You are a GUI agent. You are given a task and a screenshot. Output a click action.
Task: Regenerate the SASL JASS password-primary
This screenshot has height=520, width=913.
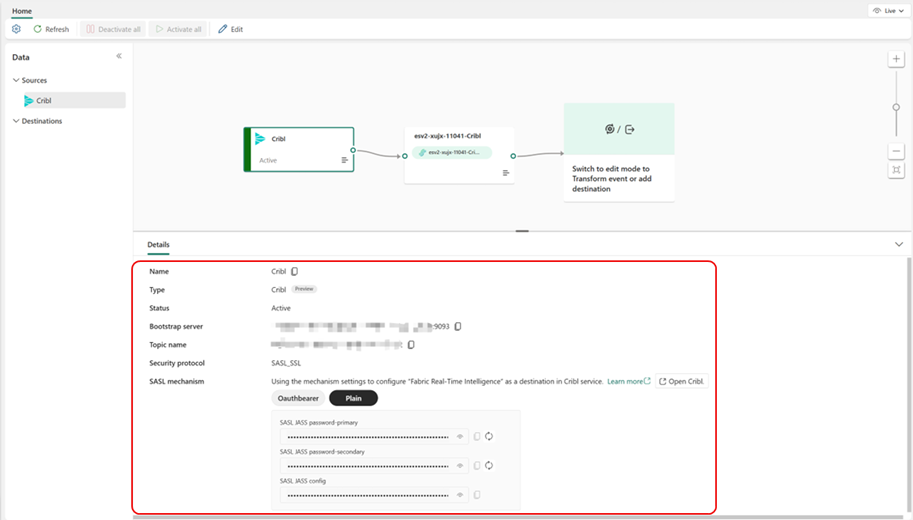click(x=489, y=436)
